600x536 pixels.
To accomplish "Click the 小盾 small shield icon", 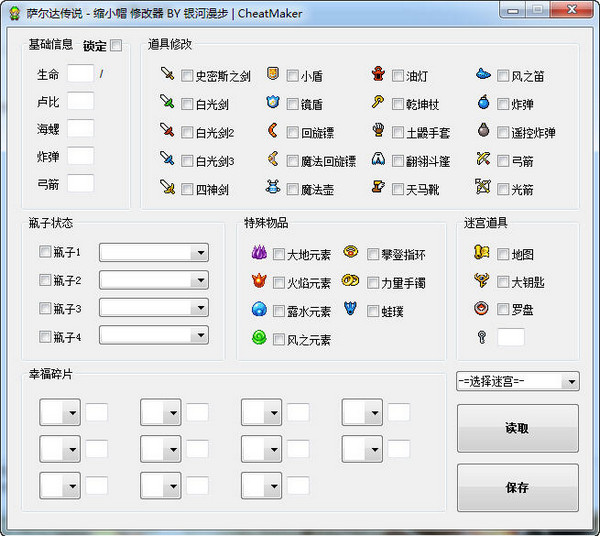I will pyautogui.click(x=272, y=74).
